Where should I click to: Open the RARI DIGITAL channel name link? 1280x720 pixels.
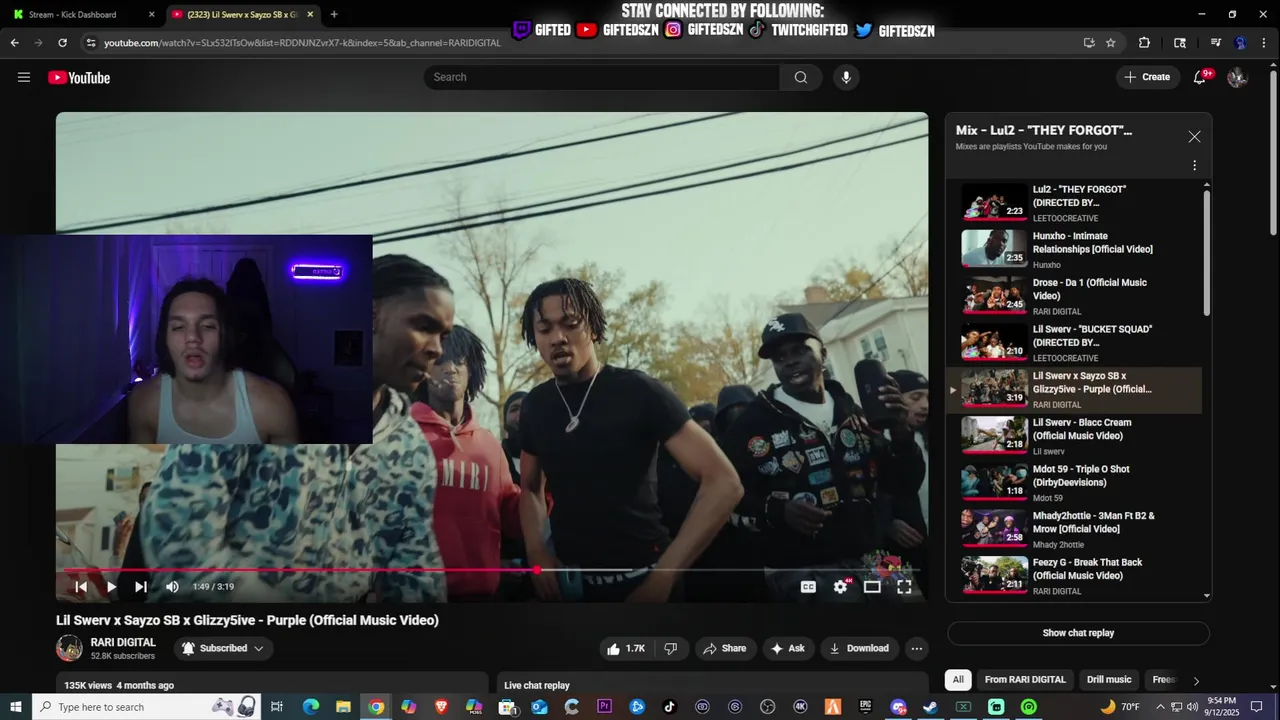click(x=123, y=642)
